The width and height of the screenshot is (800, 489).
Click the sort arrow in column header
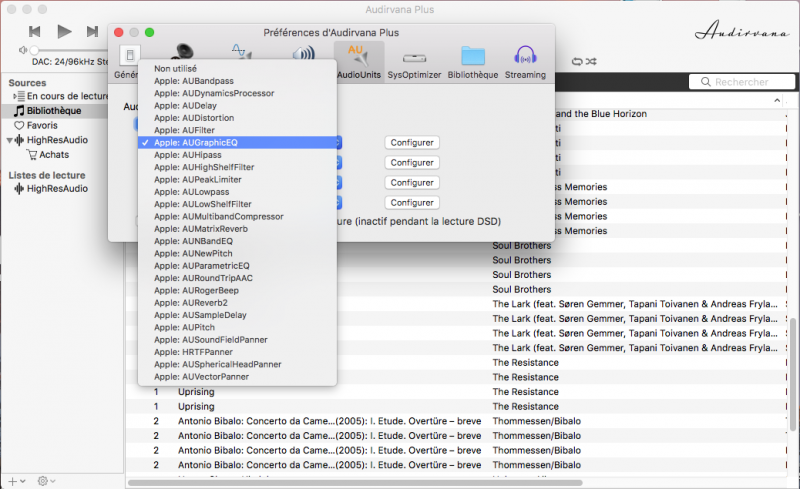coord(777,101)
